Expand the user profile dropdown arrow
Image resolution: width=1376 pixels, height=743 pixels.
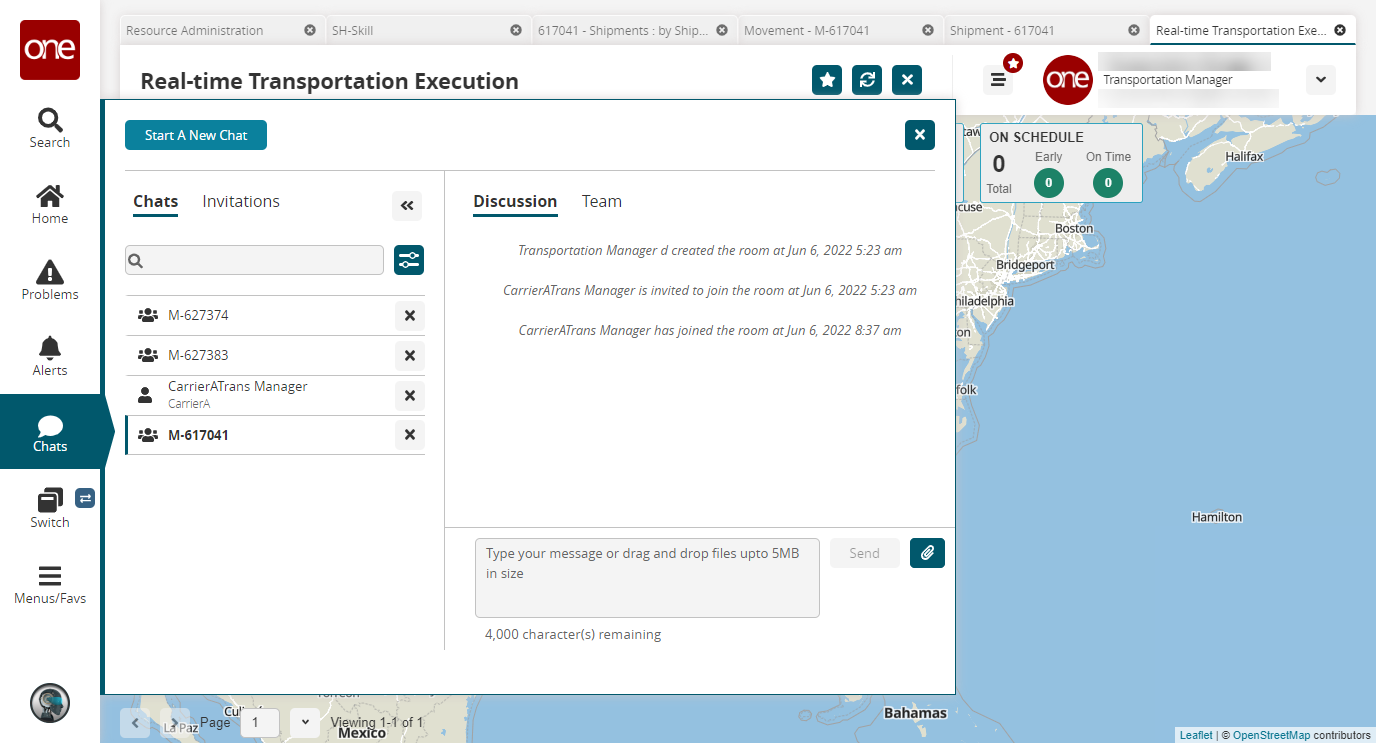tap(1320, 80)
